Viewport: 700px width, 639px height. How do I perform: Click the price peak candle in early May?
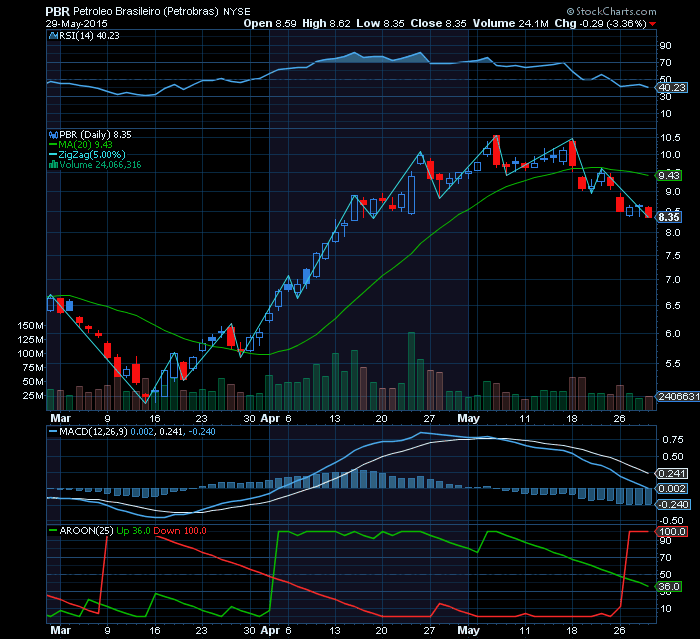[x=496, y=151]
